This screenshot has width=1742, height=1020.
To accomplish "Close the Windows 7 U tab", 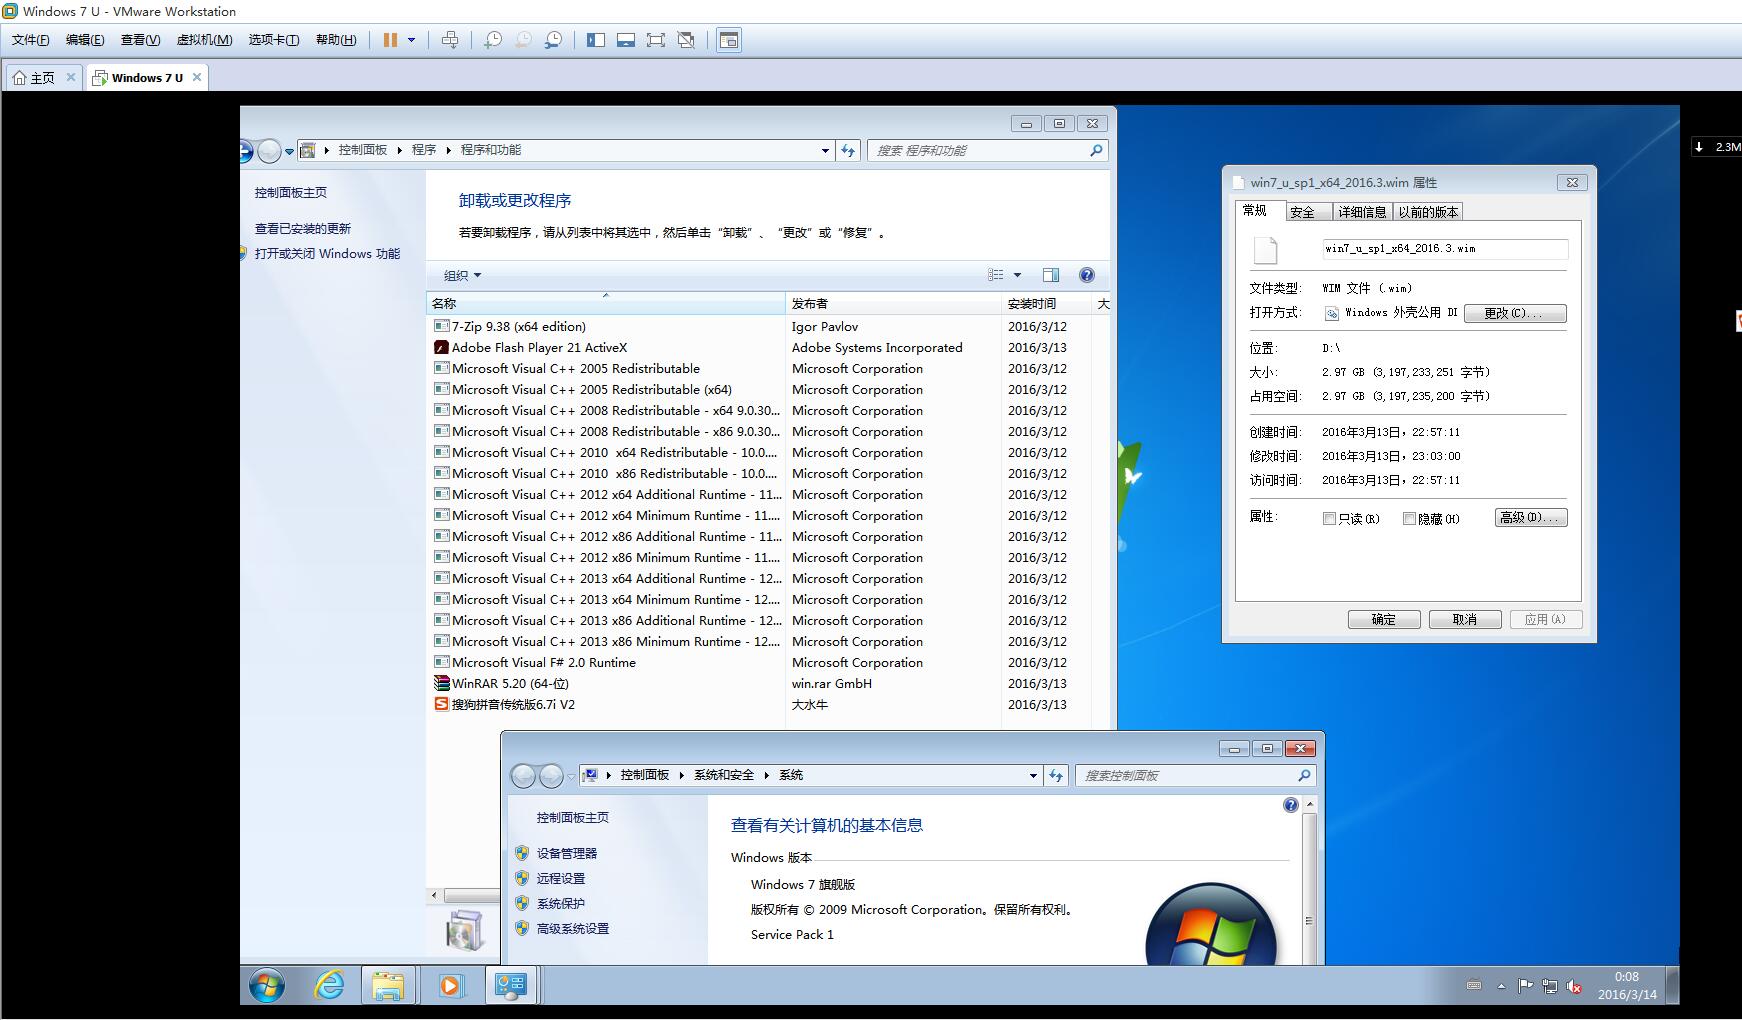I will [x=197, y=77].
